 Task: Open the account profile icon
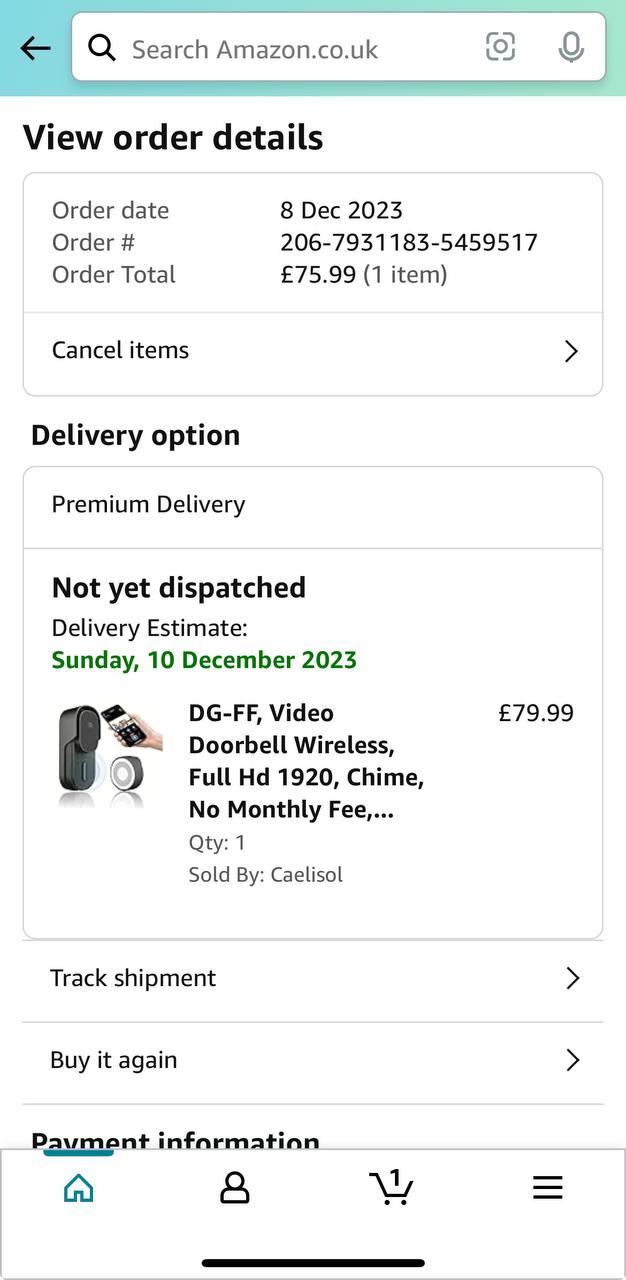(234, 1187)
